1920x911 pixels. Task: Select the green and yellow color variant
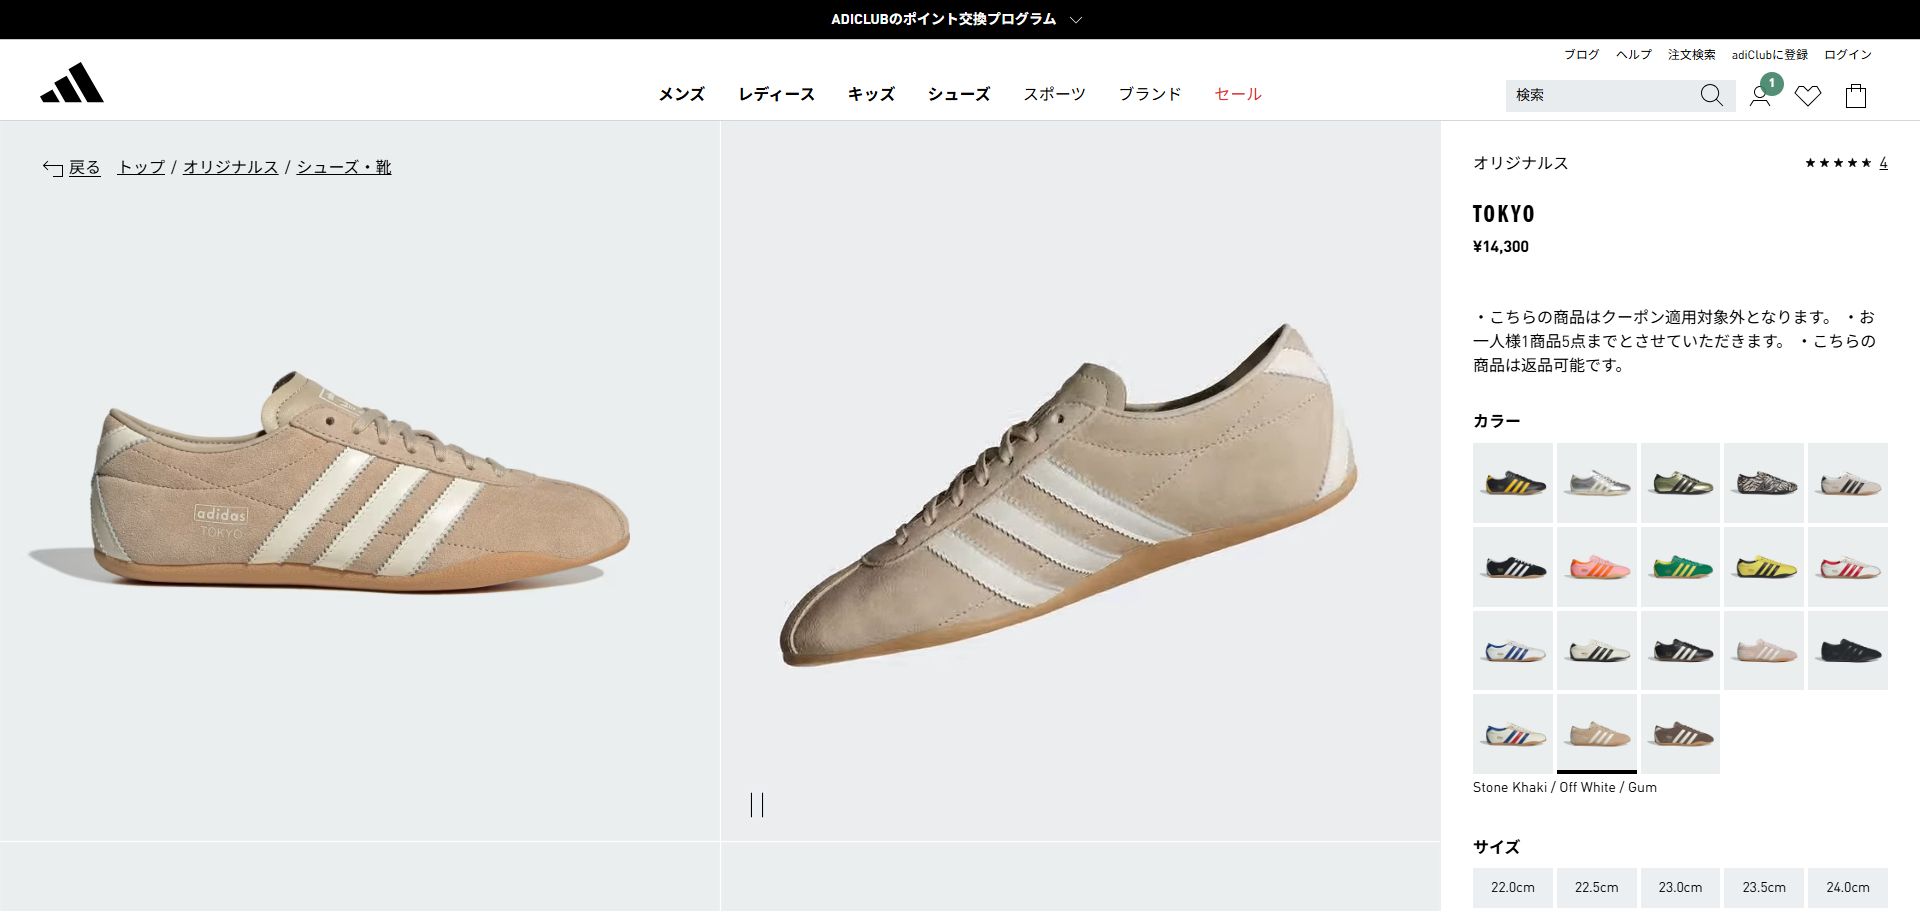pyautogui.click(x=1680, y=567)
